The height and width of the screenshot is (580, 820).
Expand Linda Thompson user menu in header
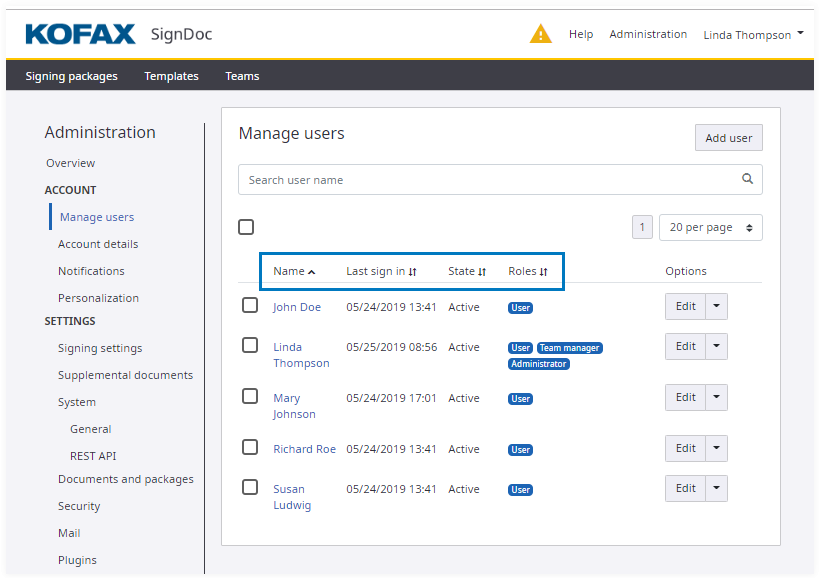(753, 34)
